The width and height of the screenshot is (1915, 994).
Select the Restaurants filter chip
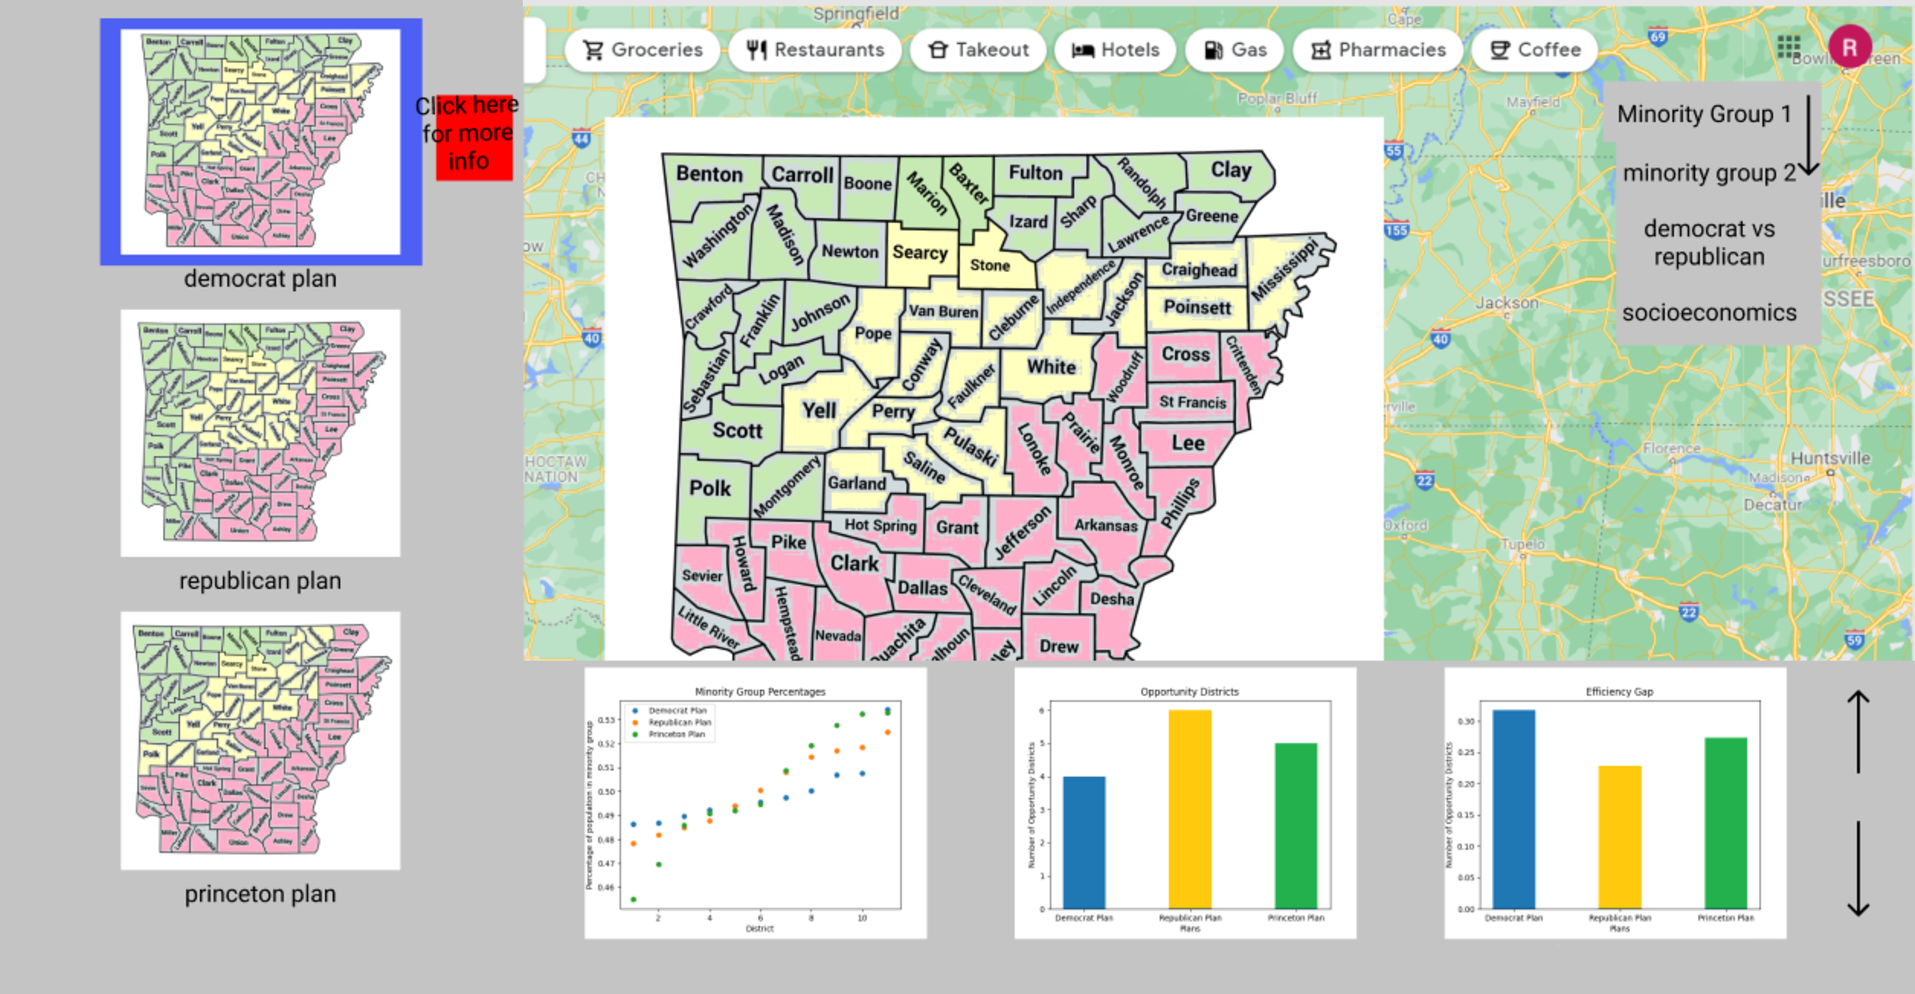pyautogui.click(x=815, y=50)
